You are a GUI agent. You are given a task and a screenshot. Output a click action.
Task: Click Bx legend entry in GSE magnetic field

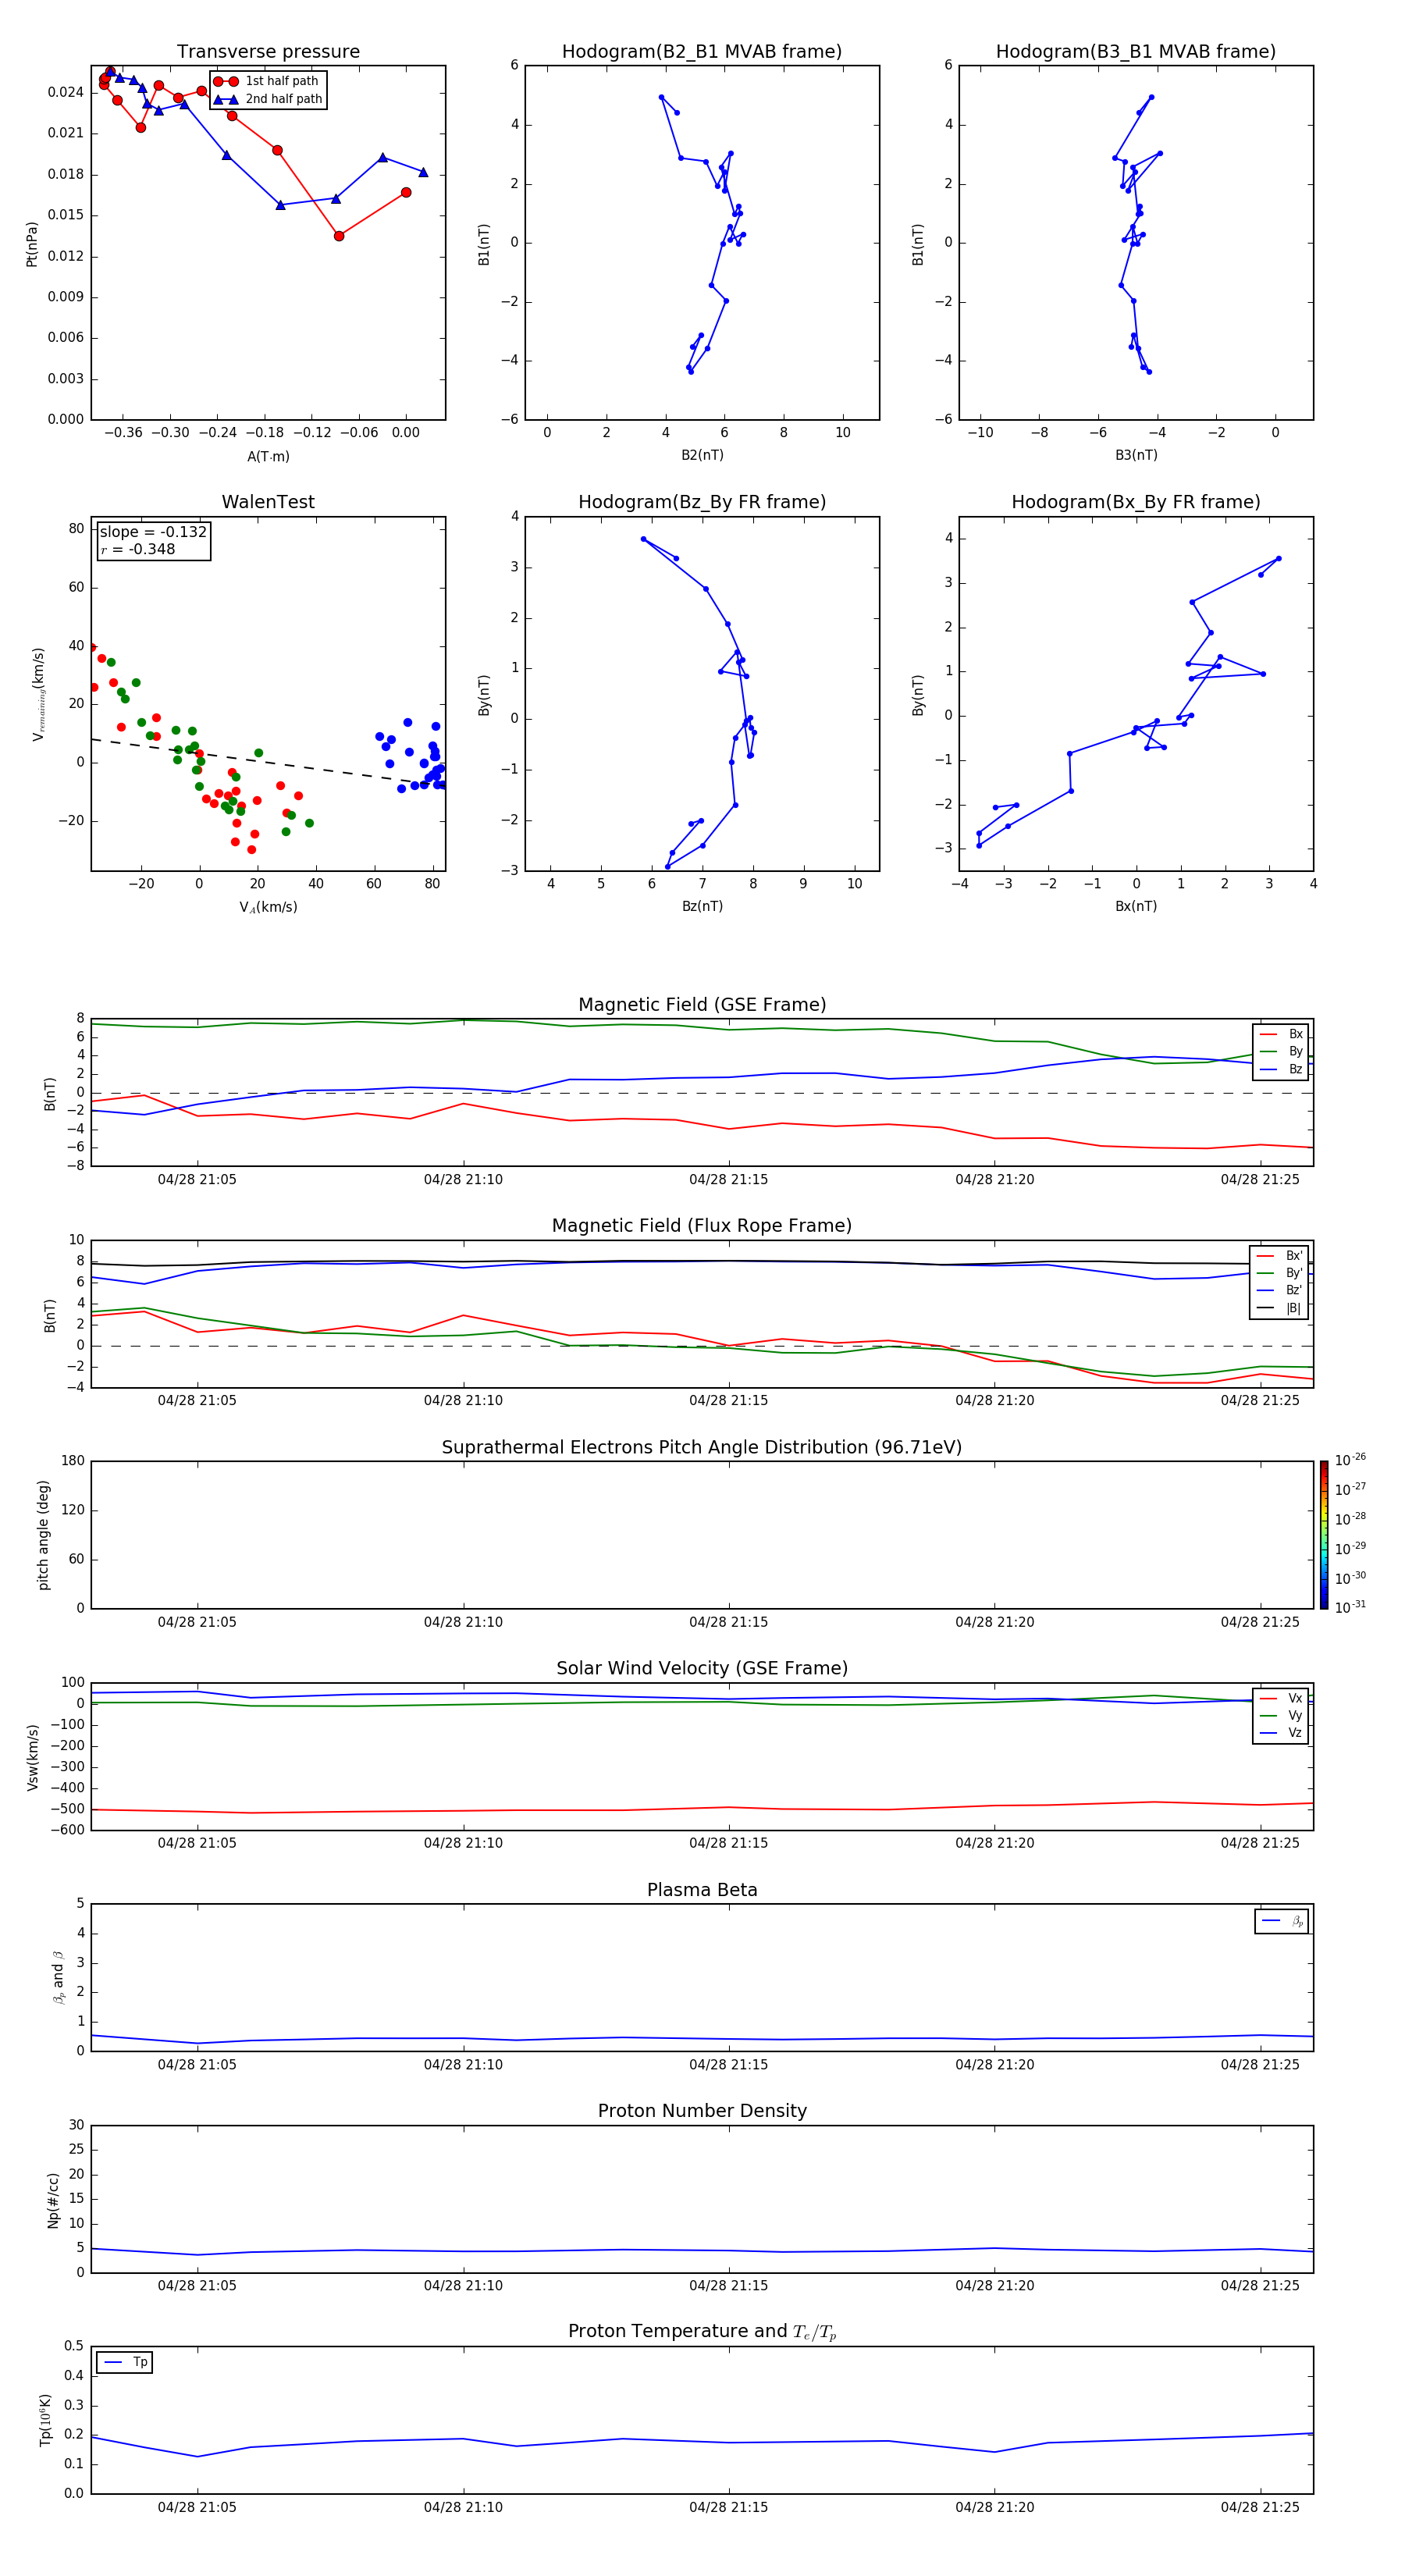(1281, 1035)
